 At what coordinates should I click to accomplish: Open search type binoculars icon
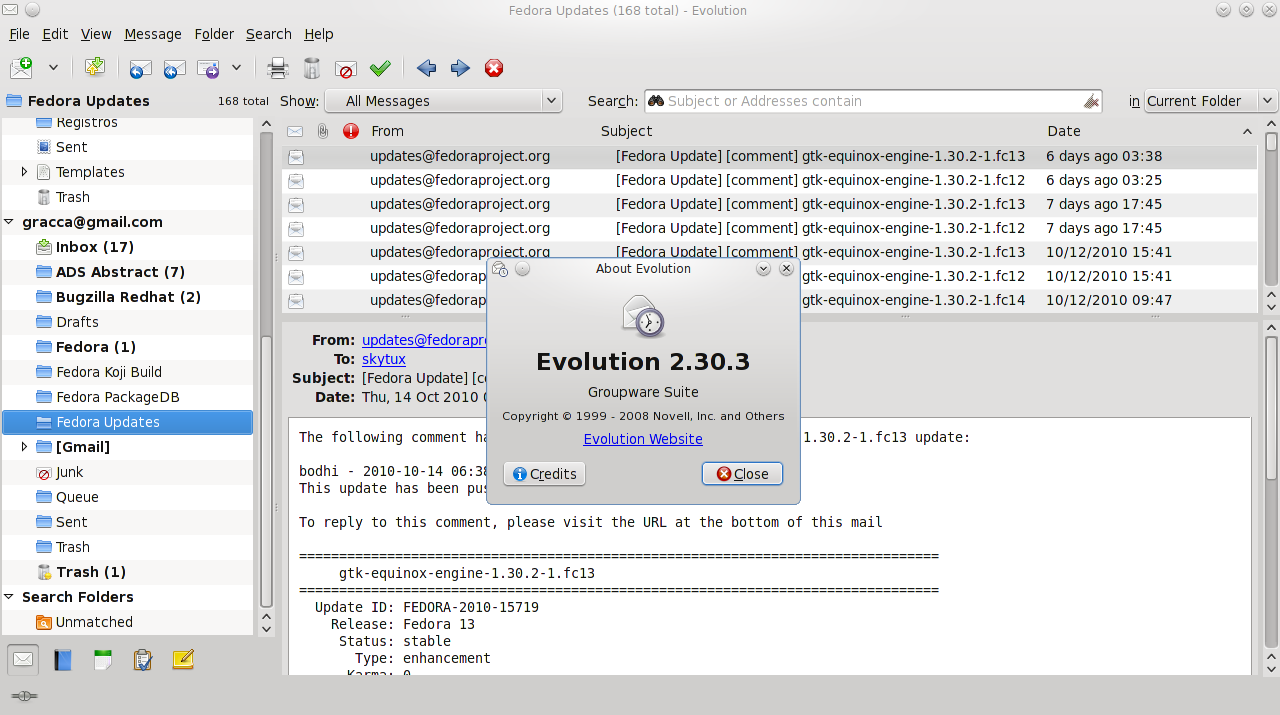[x=656, y=100]
